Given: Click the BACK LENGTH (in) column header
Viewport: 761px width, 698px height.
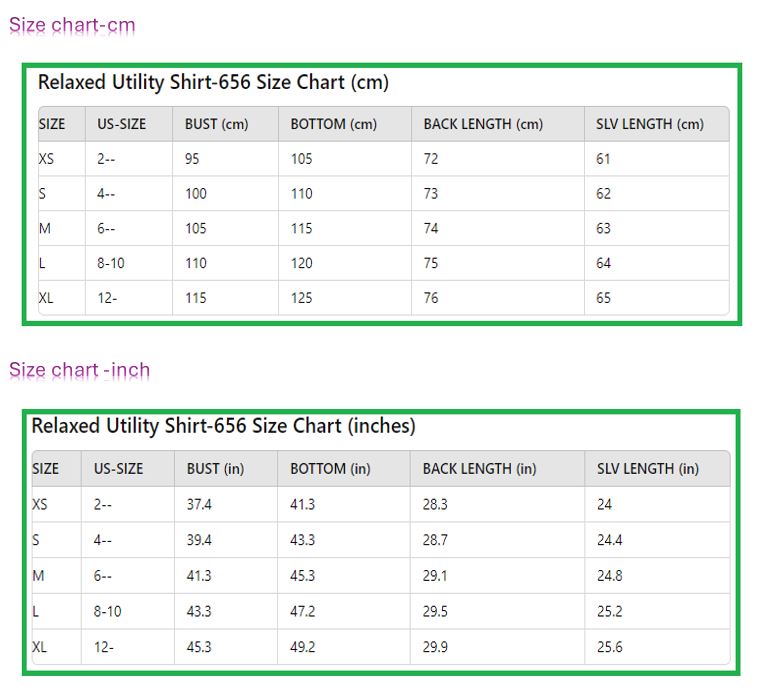Looking at the screenshot, I should coord(479,468).
